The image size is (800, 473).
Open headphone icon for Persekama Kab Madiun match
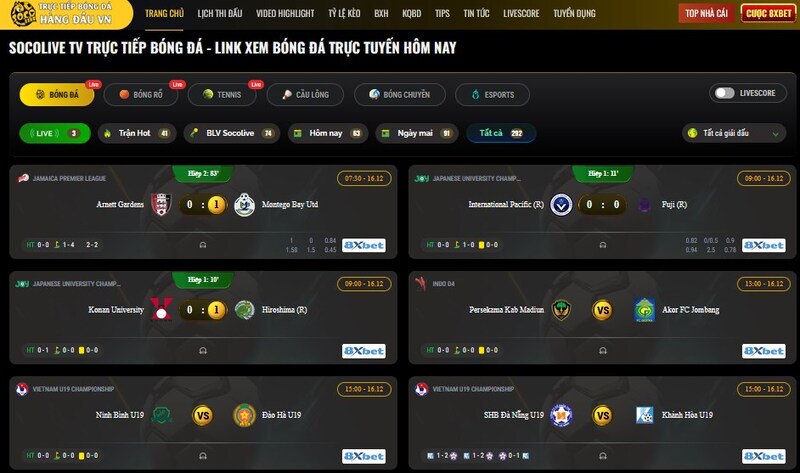pos(603,351)
